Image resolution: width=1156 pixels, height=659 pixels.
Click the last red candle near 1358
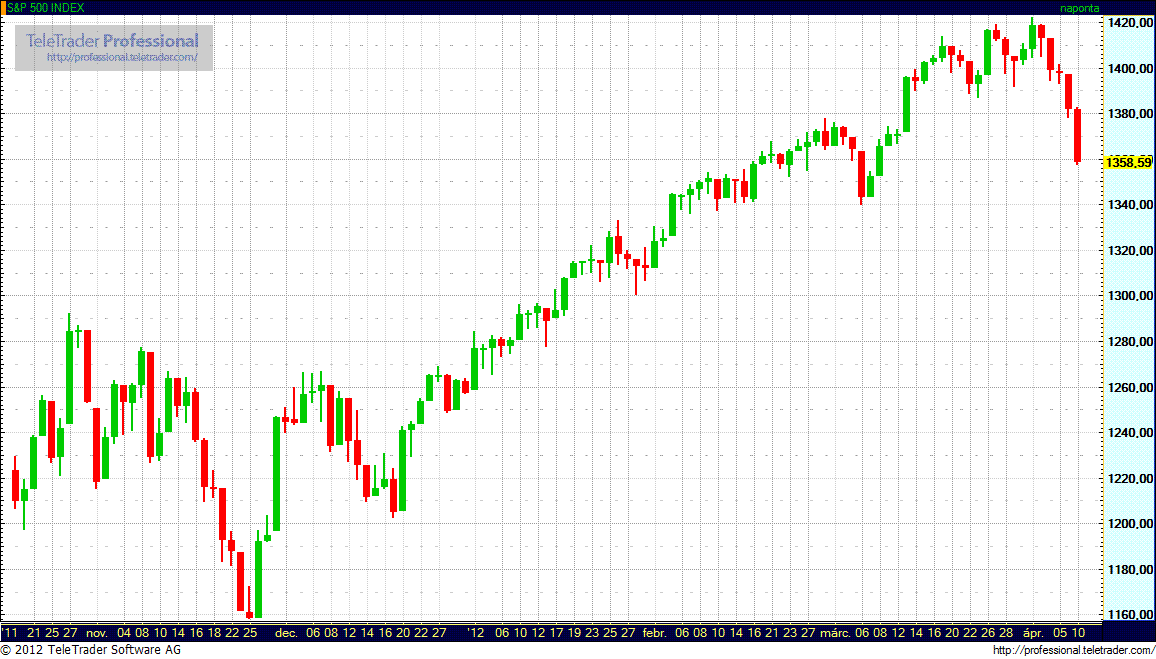(1078, 136)
